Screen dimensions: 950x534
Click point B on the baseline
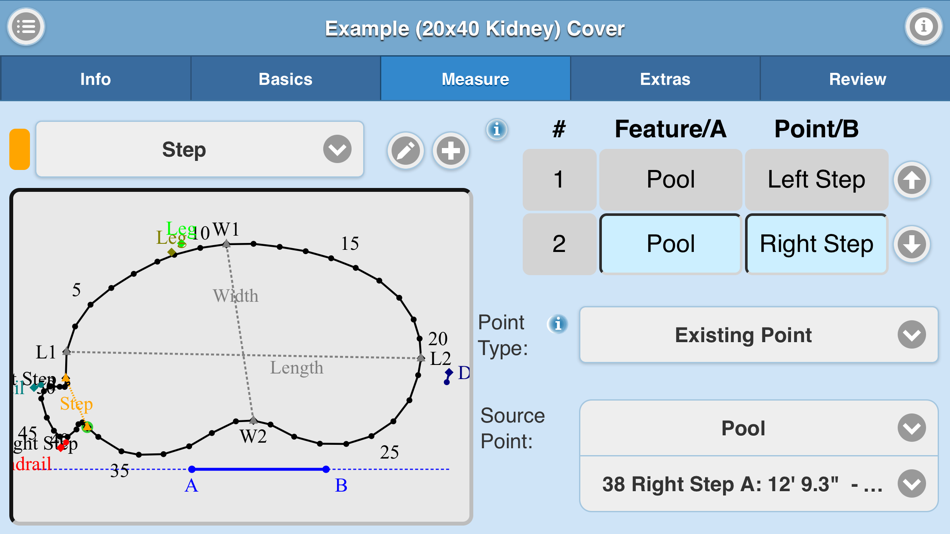[326, 469]
